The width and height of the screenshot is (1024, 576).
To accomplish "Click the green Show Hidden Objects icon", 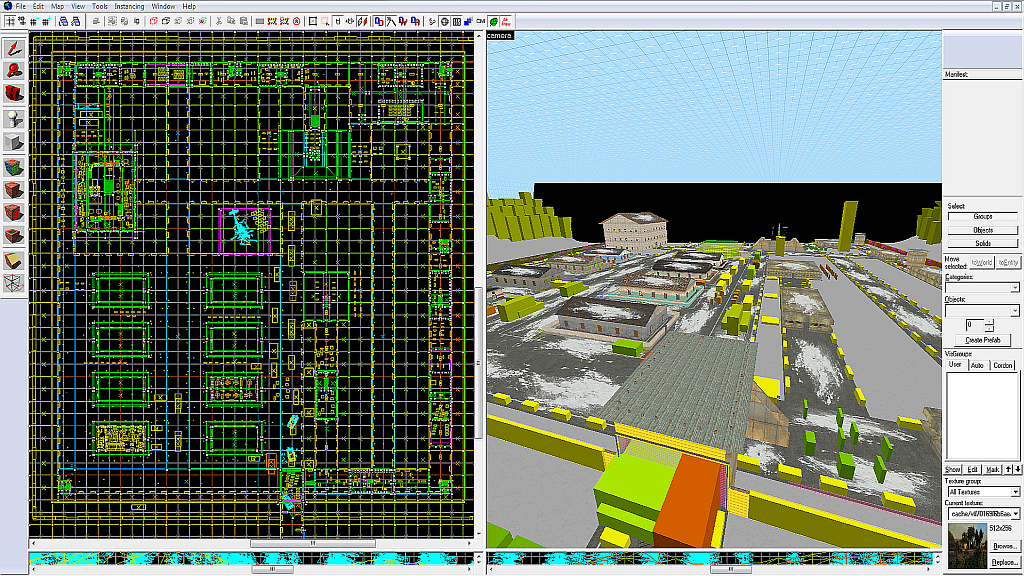I will click(203, 22).
